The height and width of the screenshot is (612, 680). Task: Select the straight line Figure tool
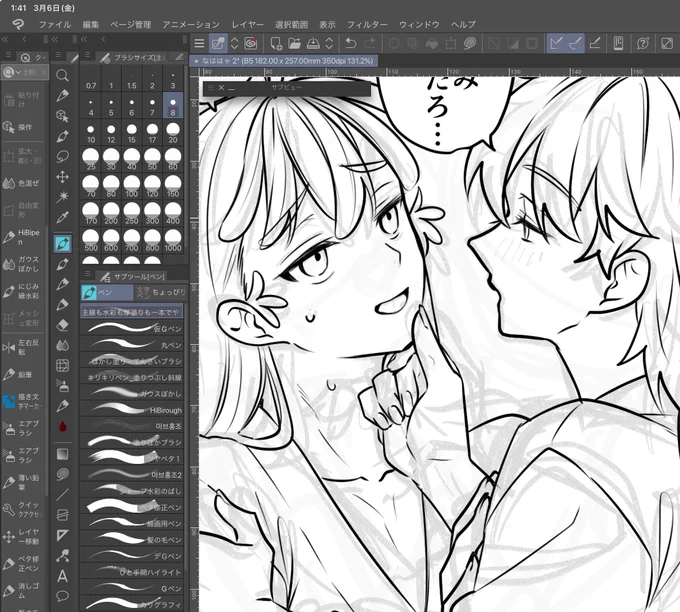click(62, 494)
